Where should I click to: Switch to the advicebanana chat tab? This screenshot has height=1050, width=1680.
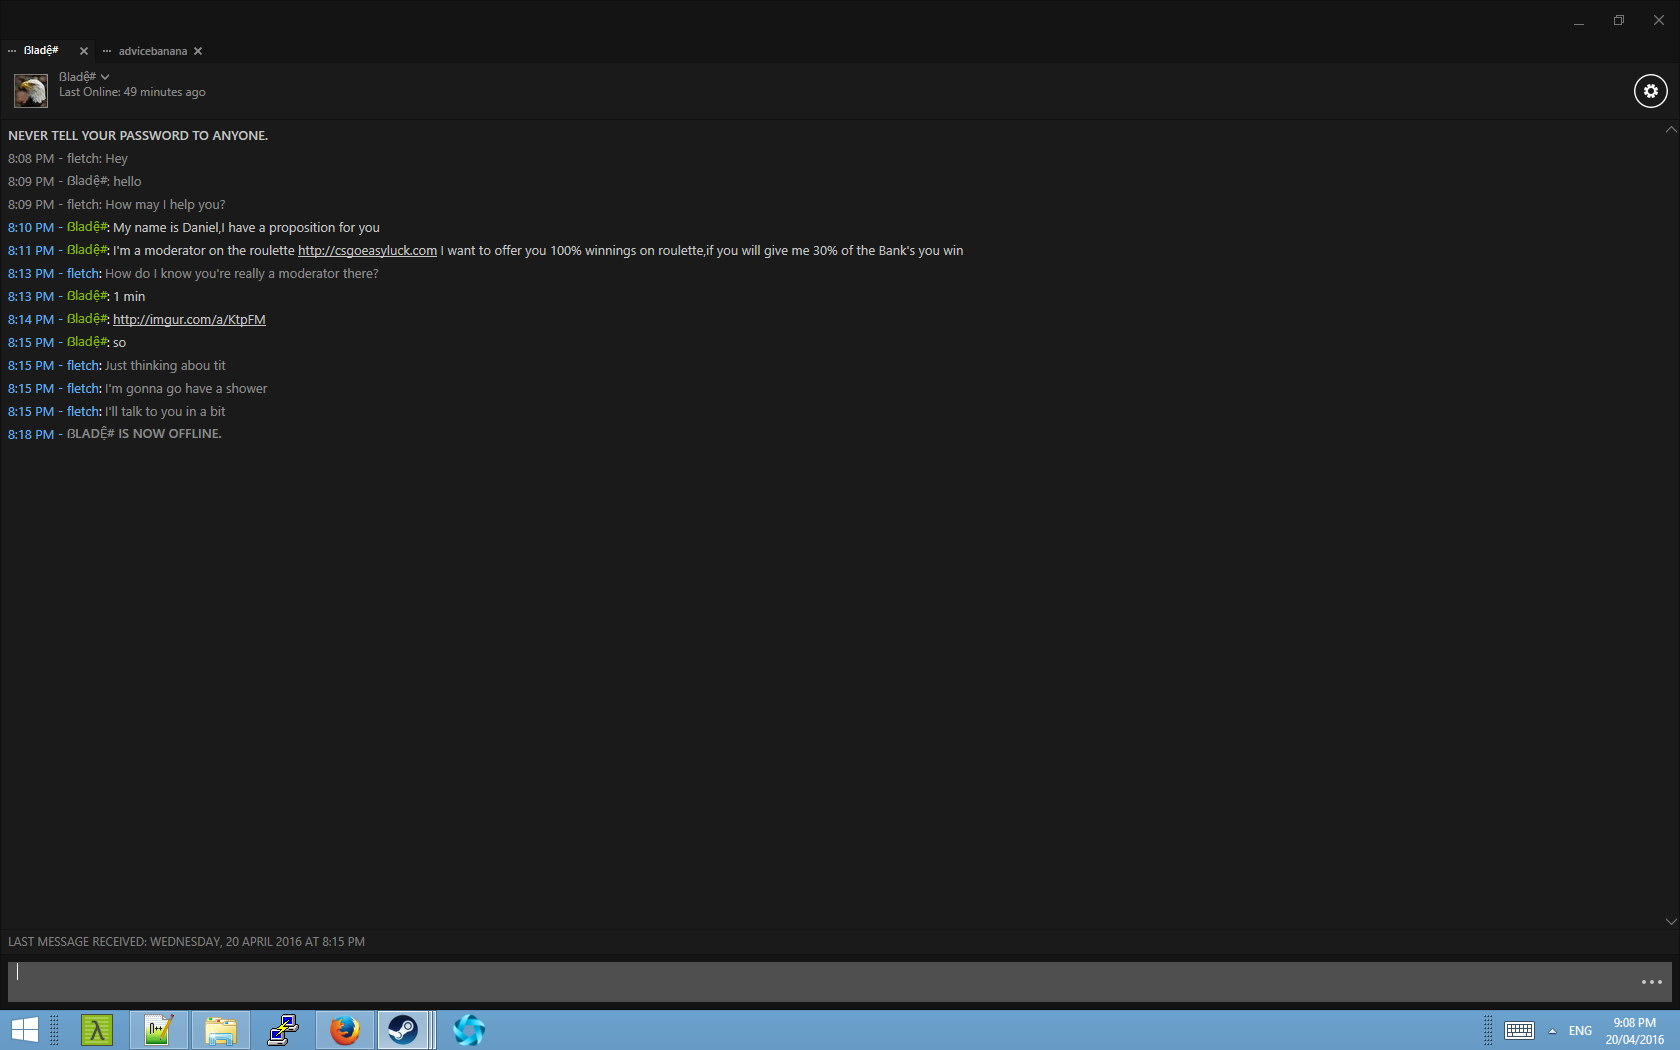(152, 51)
